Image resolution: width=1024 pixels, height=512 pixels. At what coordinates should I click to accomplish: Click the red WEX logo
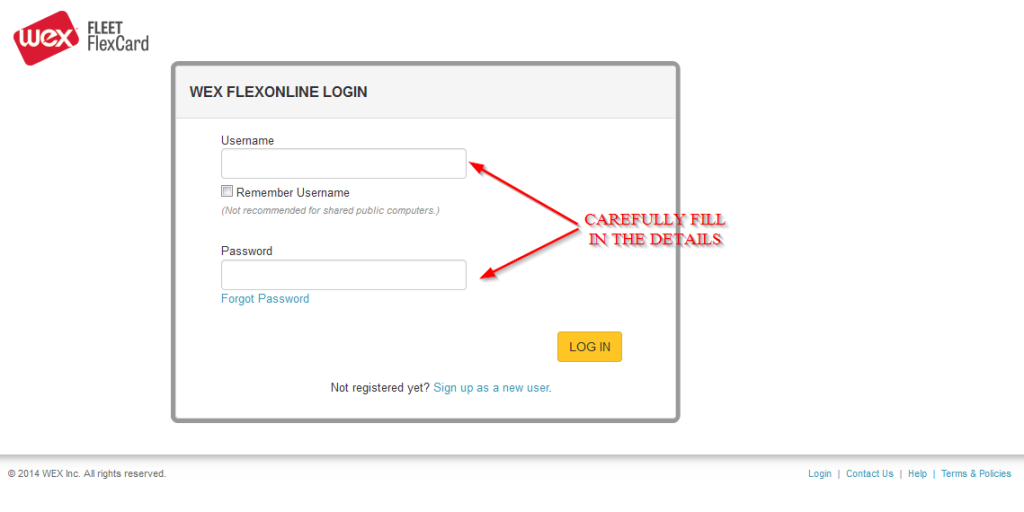46,38
